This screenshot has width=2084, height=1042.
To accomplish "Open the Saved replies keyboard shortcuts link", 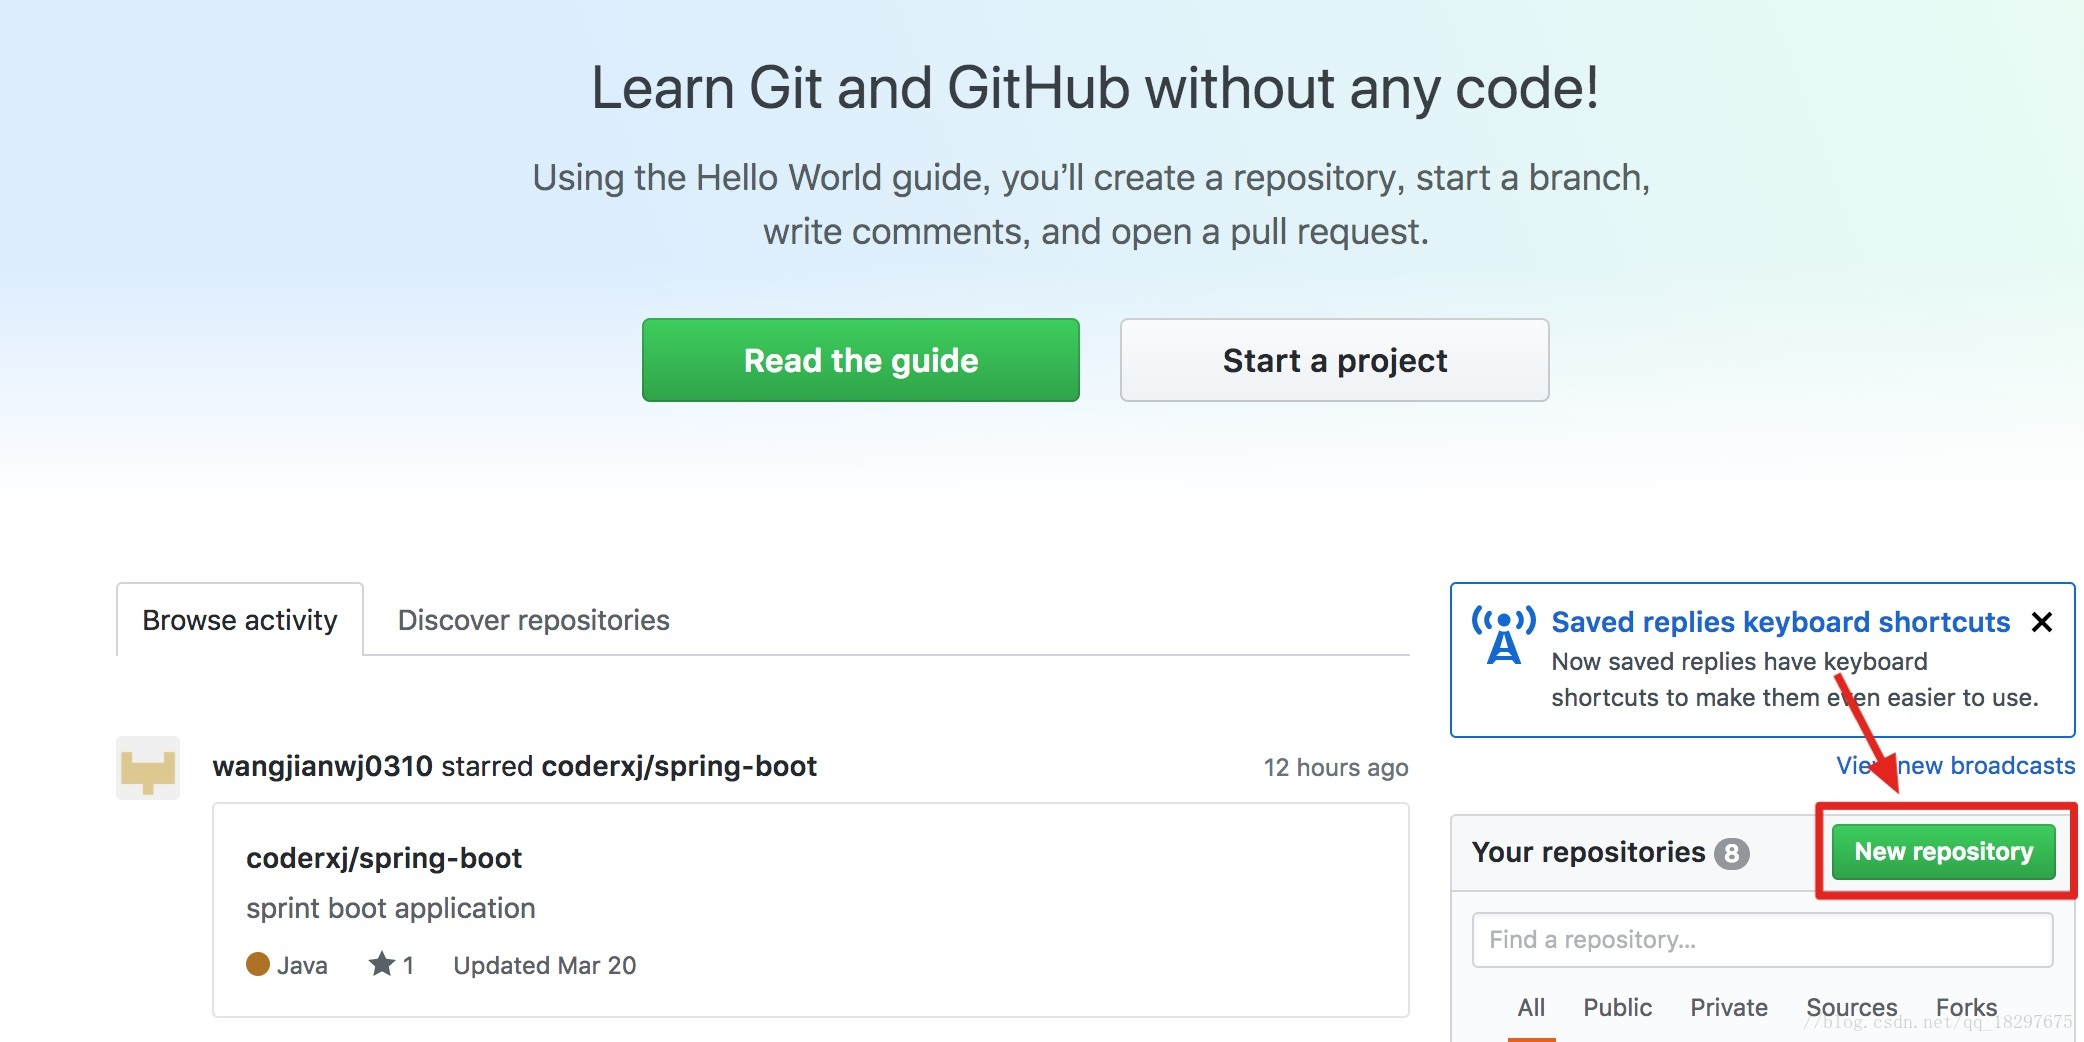I will (1780, 622).
